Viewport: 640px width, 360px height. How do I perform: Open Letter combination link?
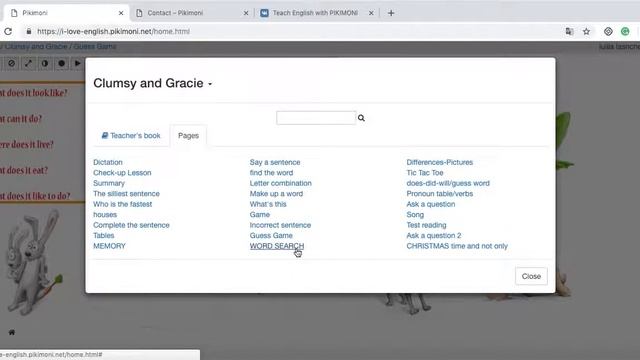[280, 183]
